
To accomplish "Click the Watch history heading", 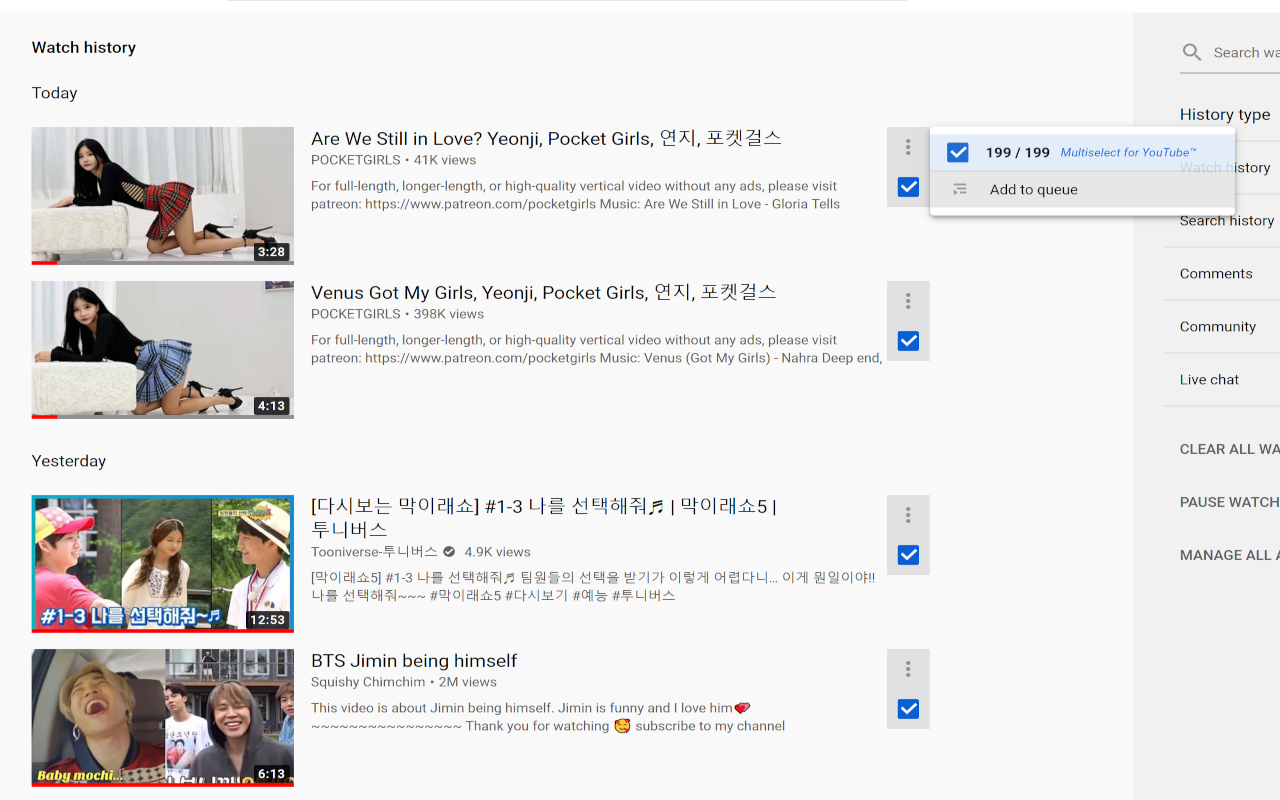I will point(84,48).
